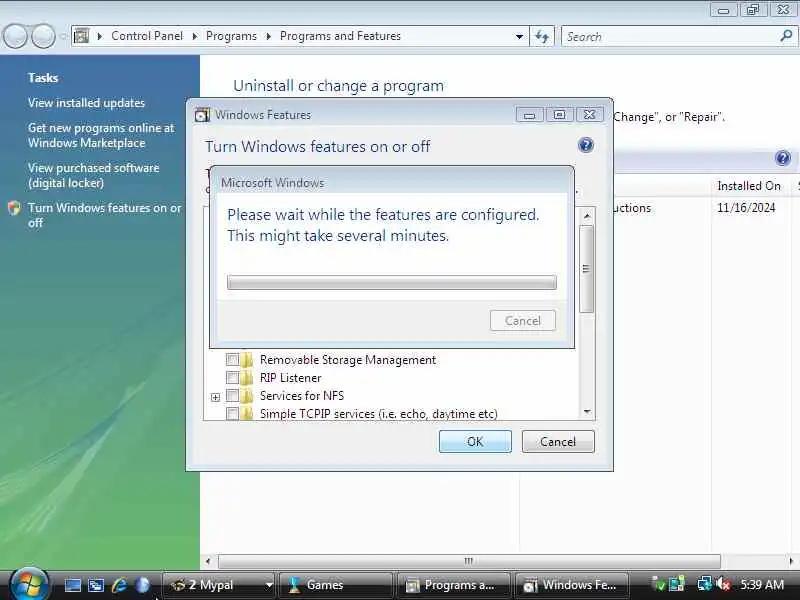The image size is (800, 600).
Task: Click Turn Windows features on or off link
Action: pyautogui.click(x=105, y=215)
